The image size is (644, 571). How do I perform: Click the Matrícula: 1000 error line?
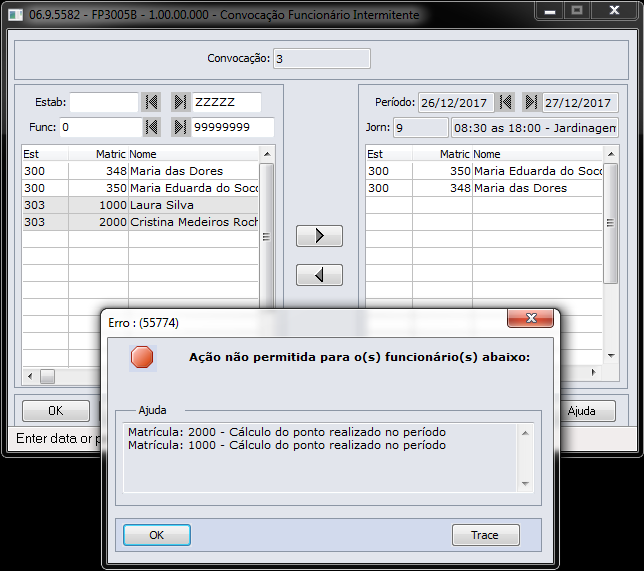pyautogui.click(x=287, y=445)
